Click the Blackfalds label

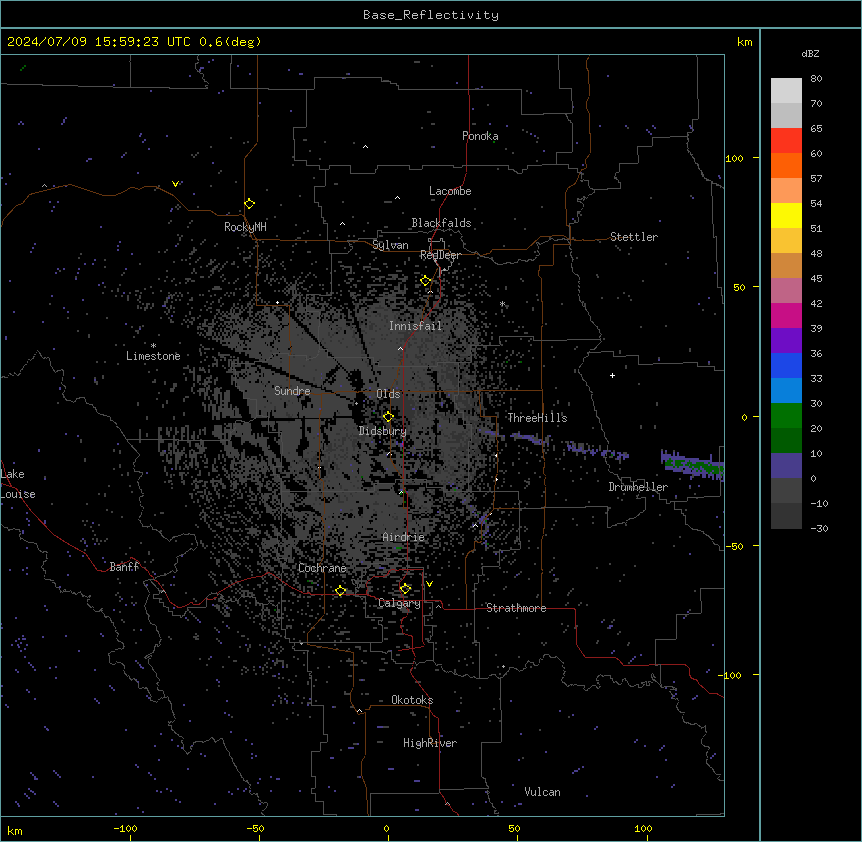point(441,223)
